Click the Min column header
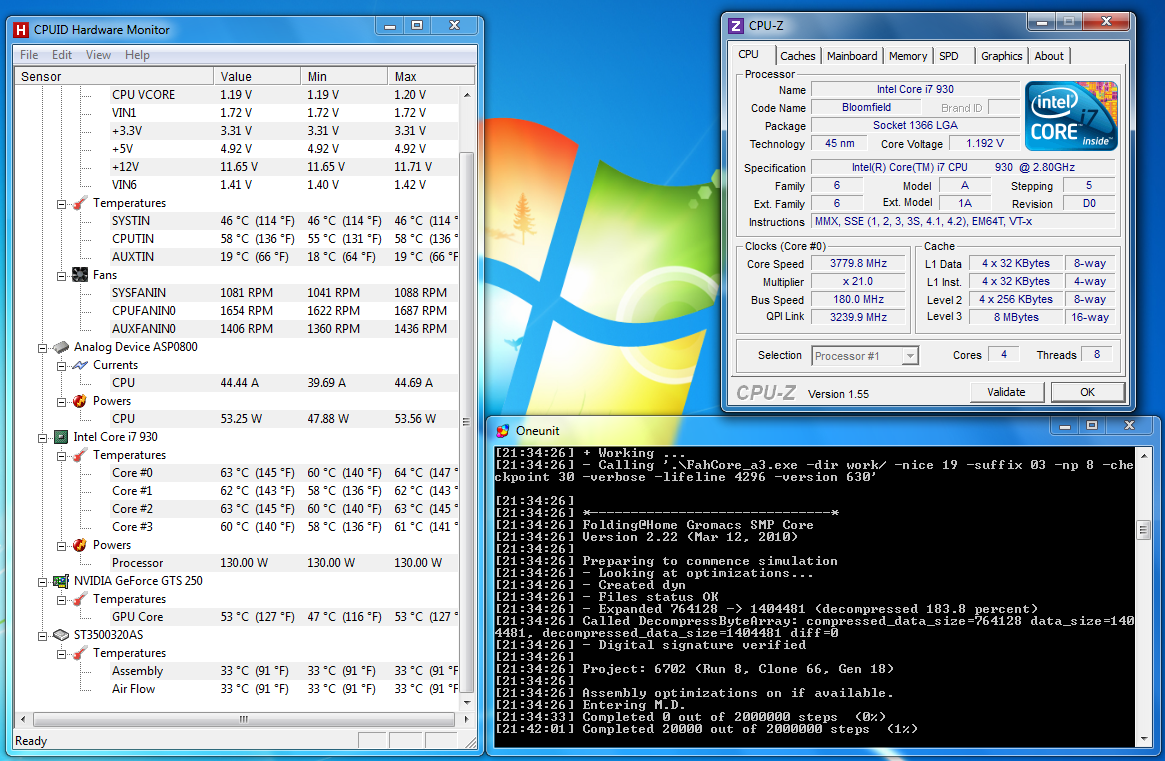The height and width of the screenshot is (761, 1165). [x=344, y=77]
